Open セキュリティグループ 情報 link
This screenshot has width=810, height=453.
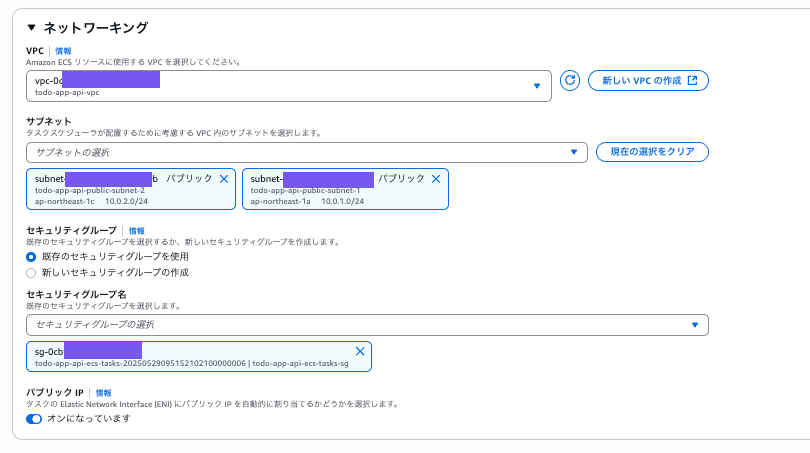coord(136,231)
